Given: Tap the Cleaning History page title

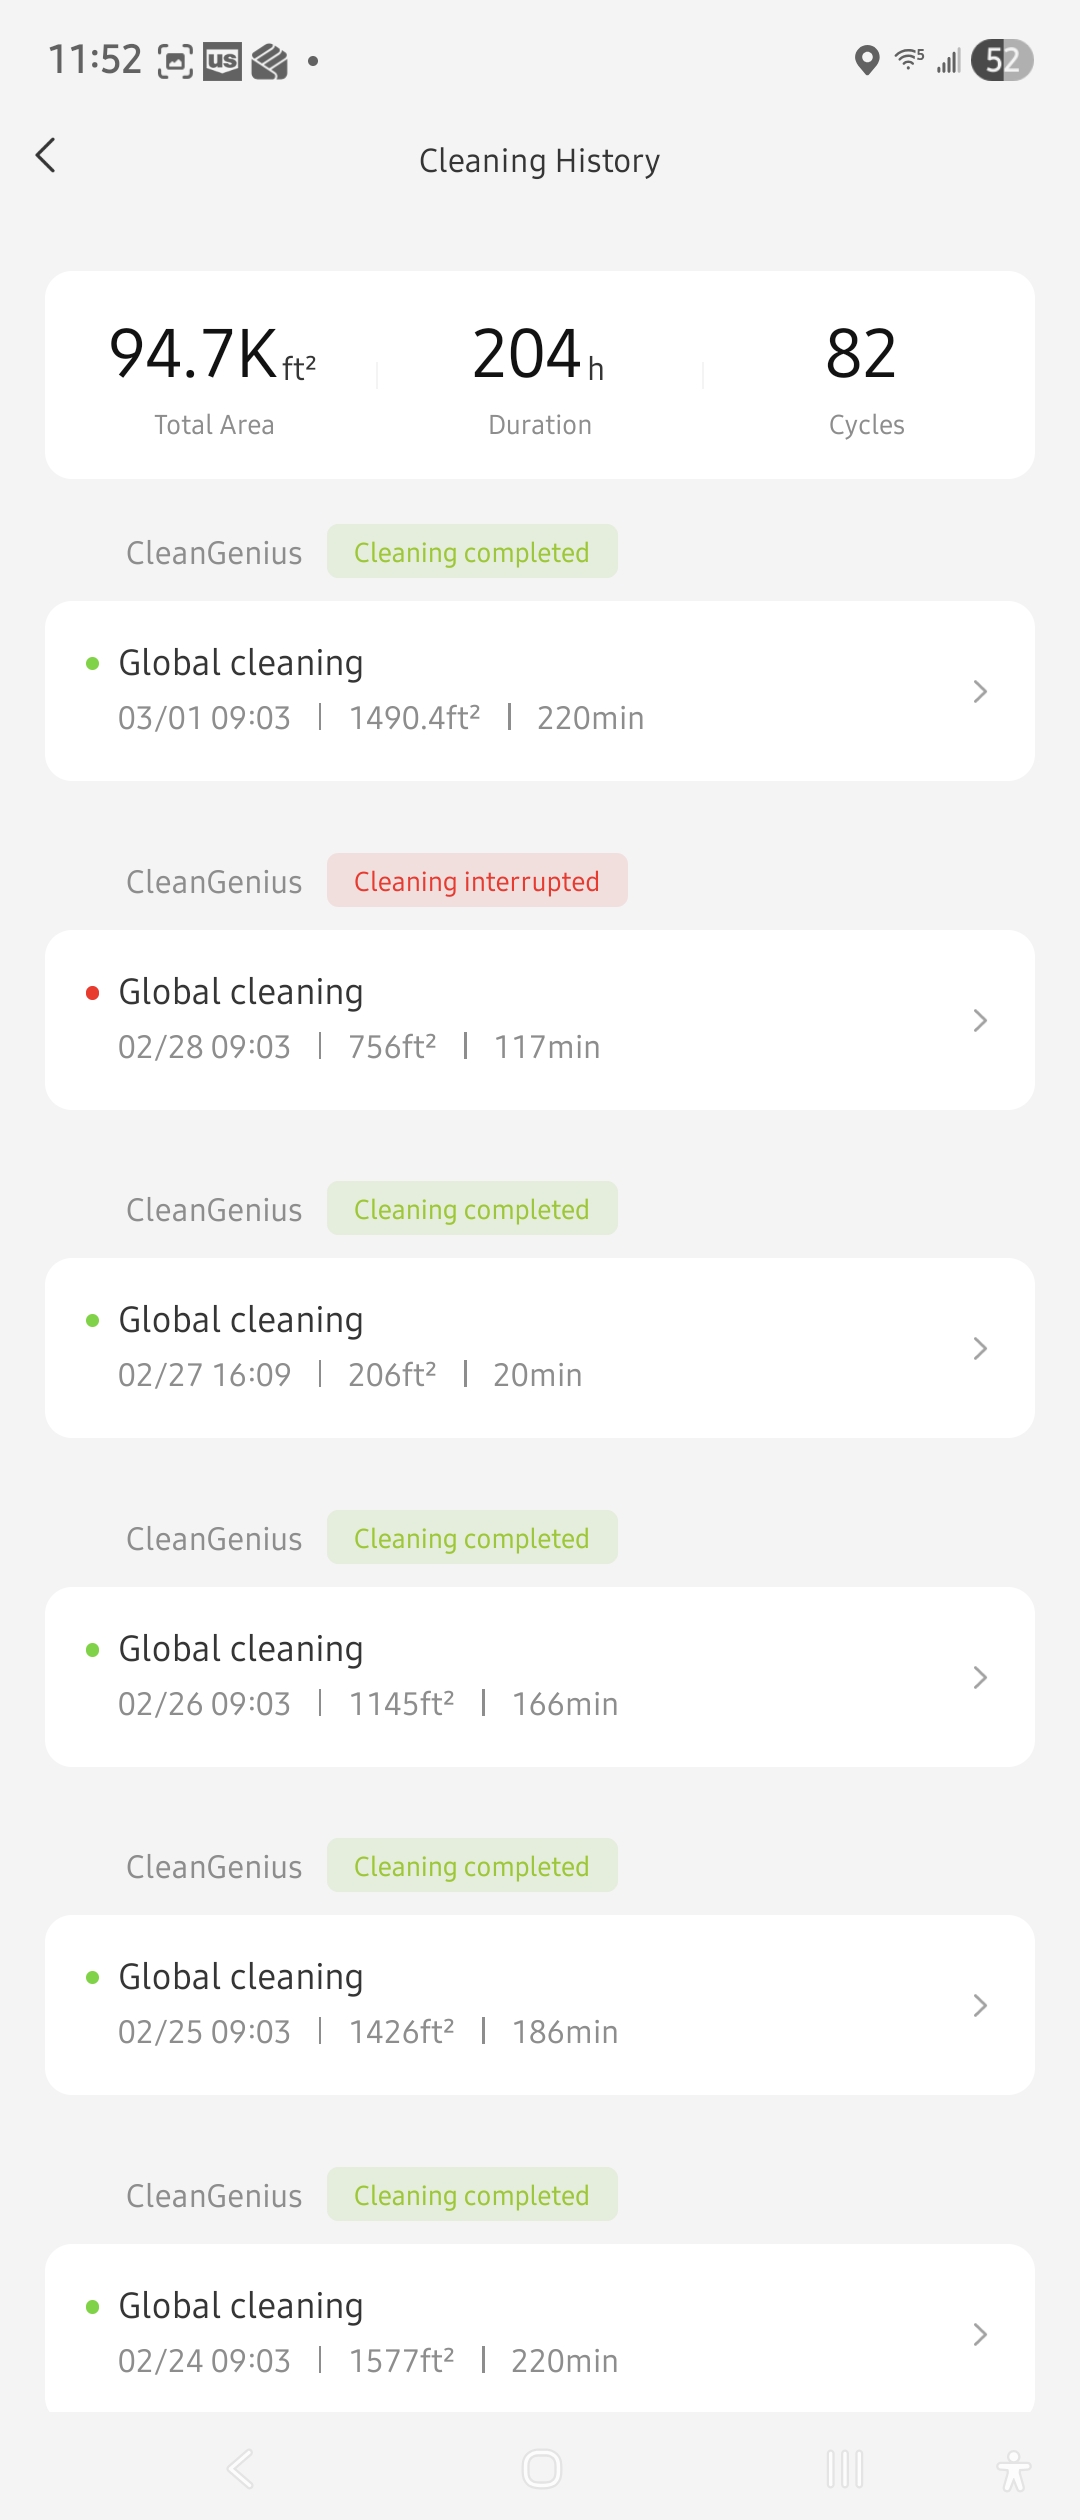Looking at the screenshot, I should [540, 161].
